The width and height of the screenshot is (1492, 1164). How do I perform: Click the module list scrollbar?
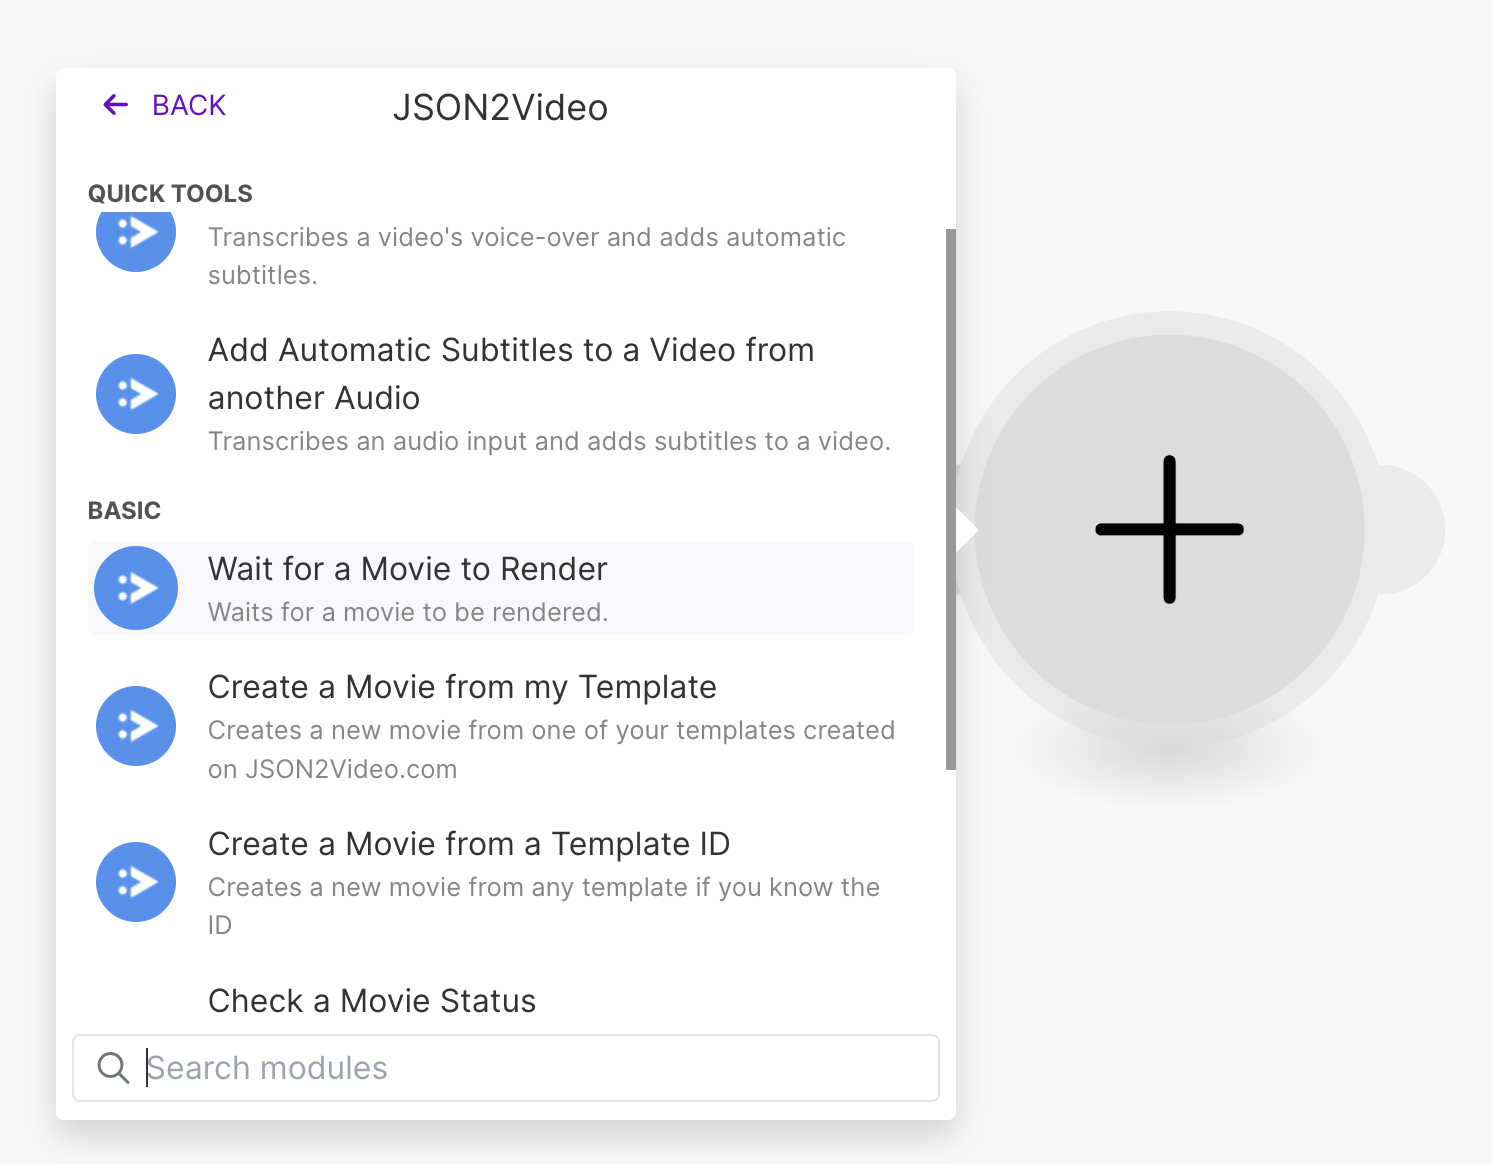pyautogui.click(x=951, y=499)
